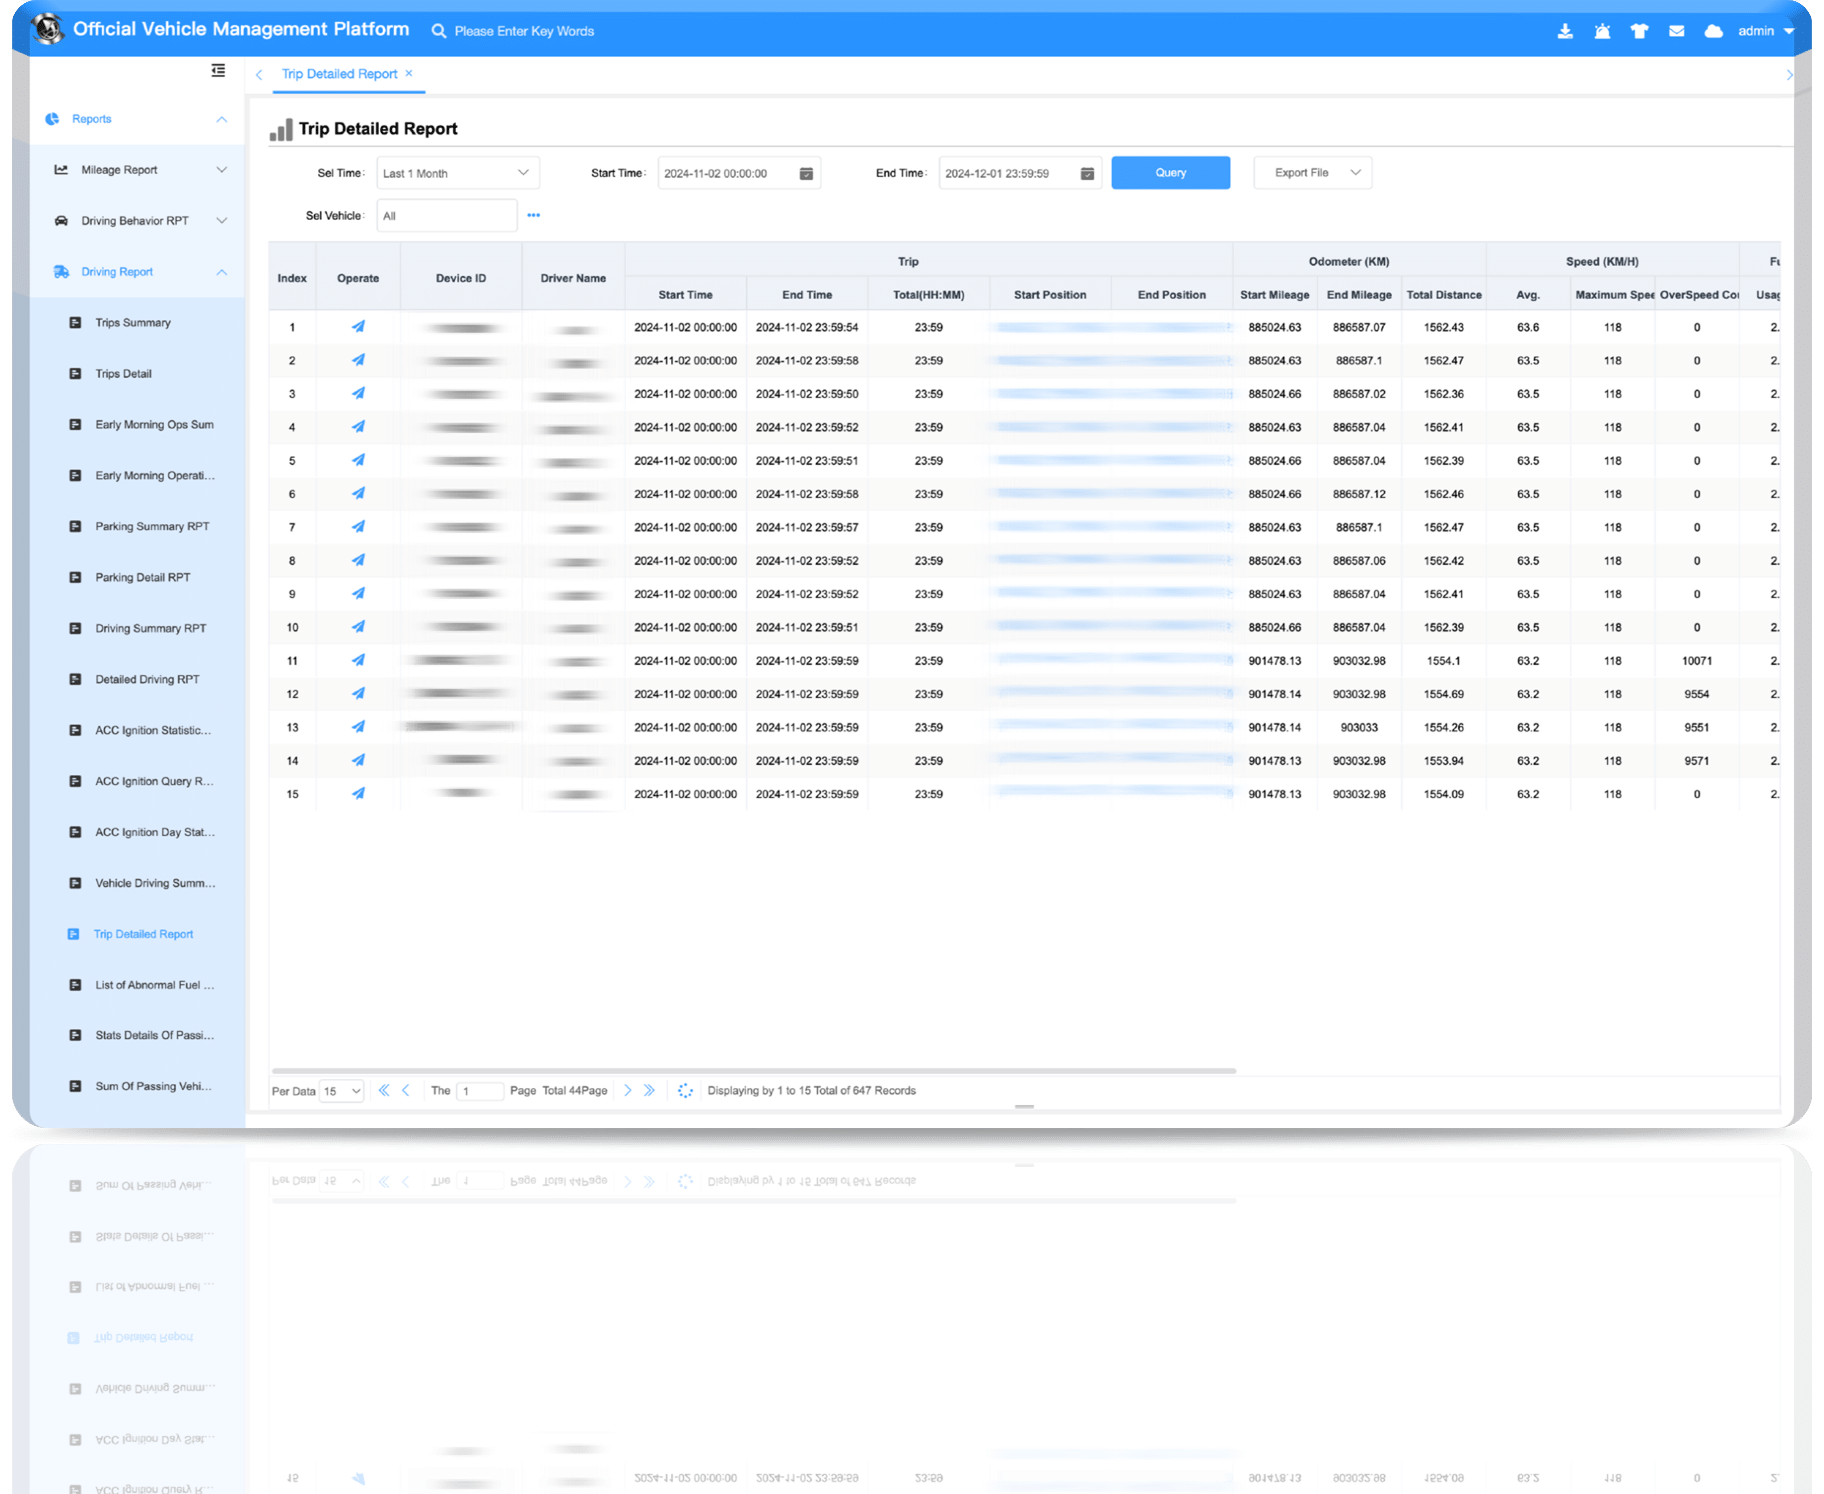Open the Export File dropdown

pos(1312,173)
